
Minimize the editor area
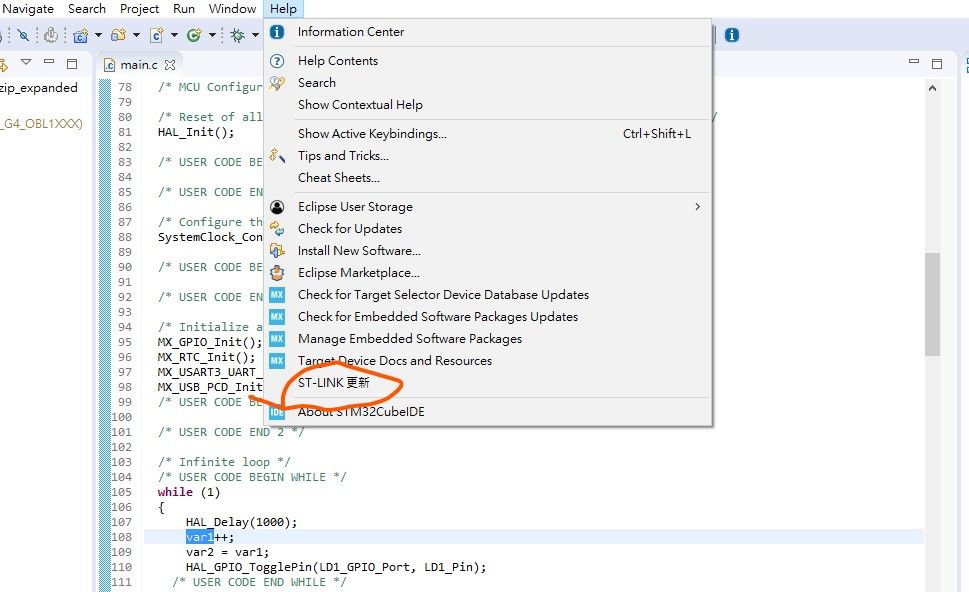[914, 61]
